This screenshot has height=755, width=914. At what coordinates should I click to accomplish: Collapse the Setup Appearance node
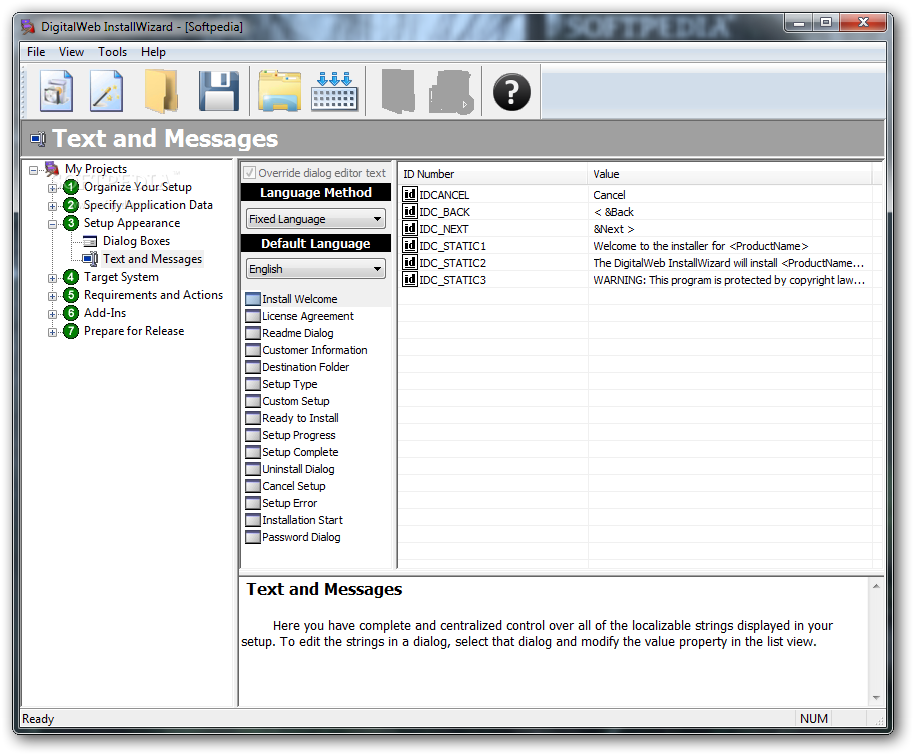click(52, 224)
